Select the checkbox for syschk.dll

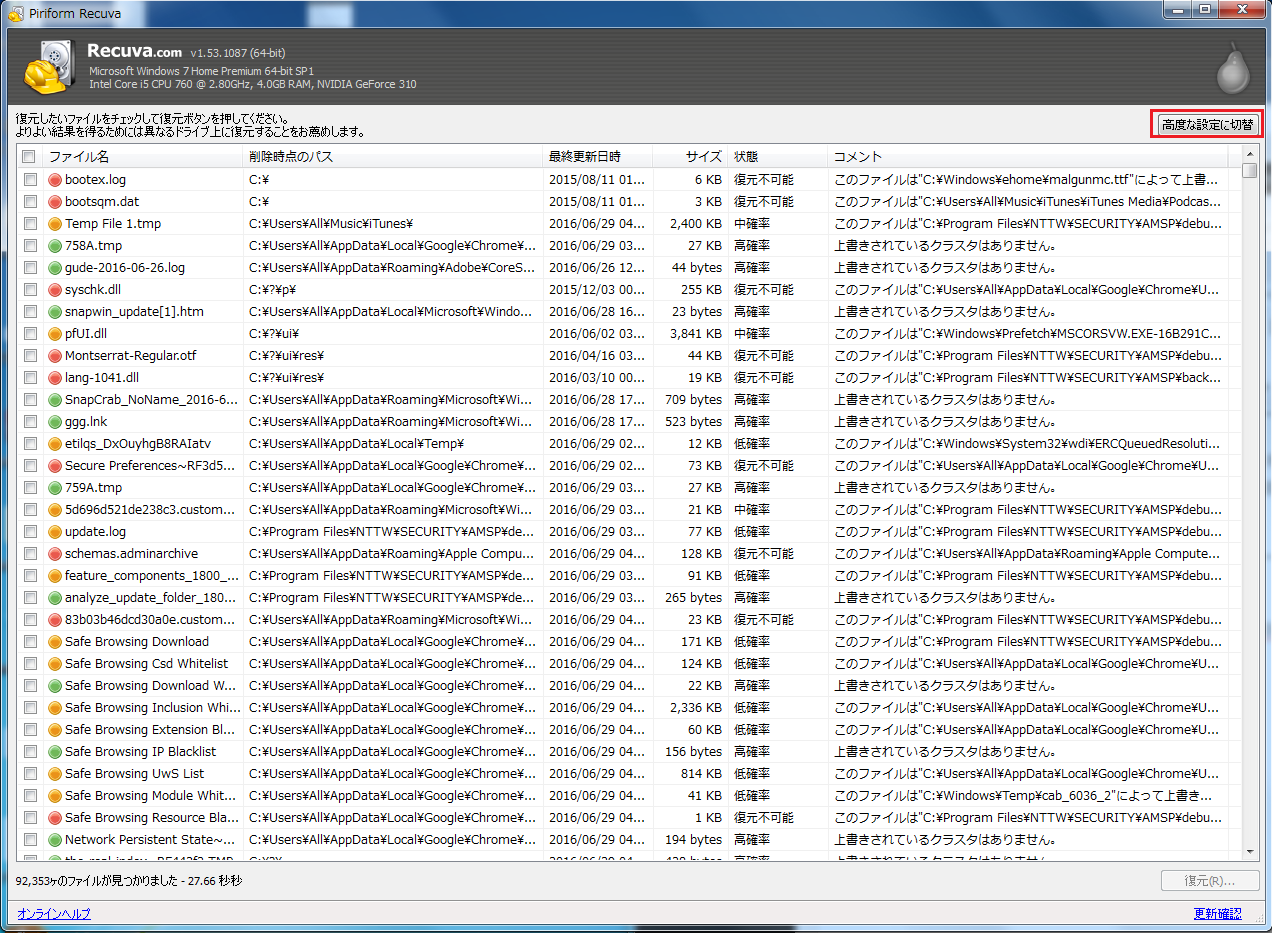coord(29,290)
